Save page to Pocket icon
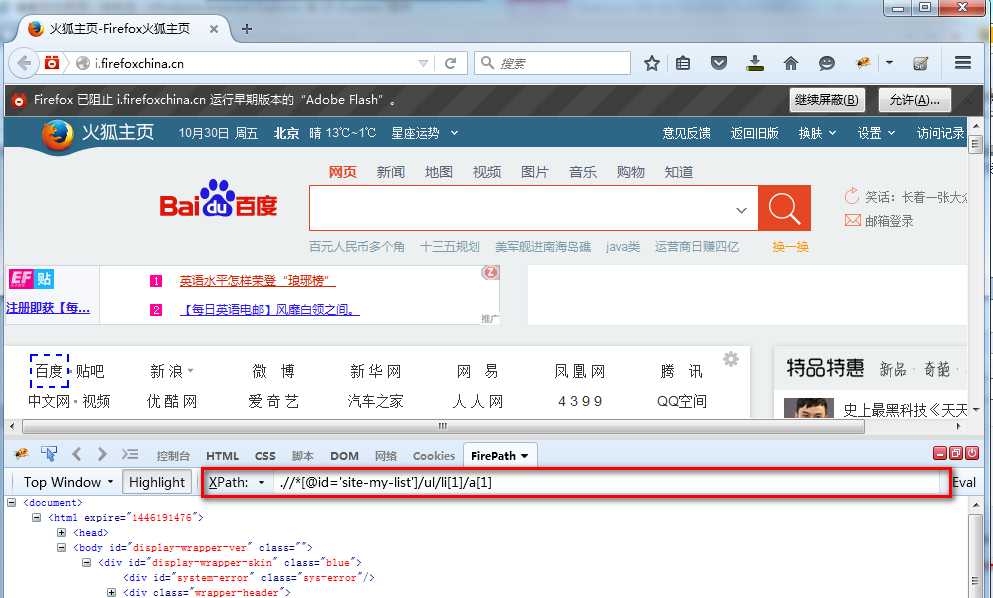993x598 pixels. pyautogui.click(x=718, y=63)
